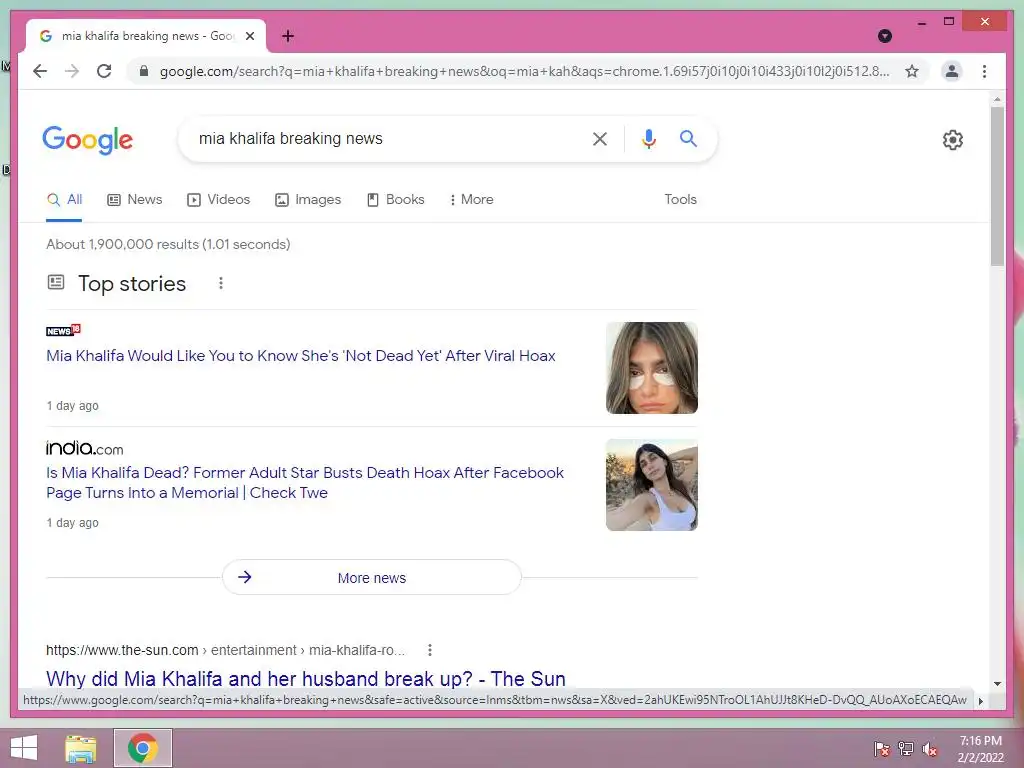View site information via padlock icon
1024x768 pixels.
pos(144,71)
